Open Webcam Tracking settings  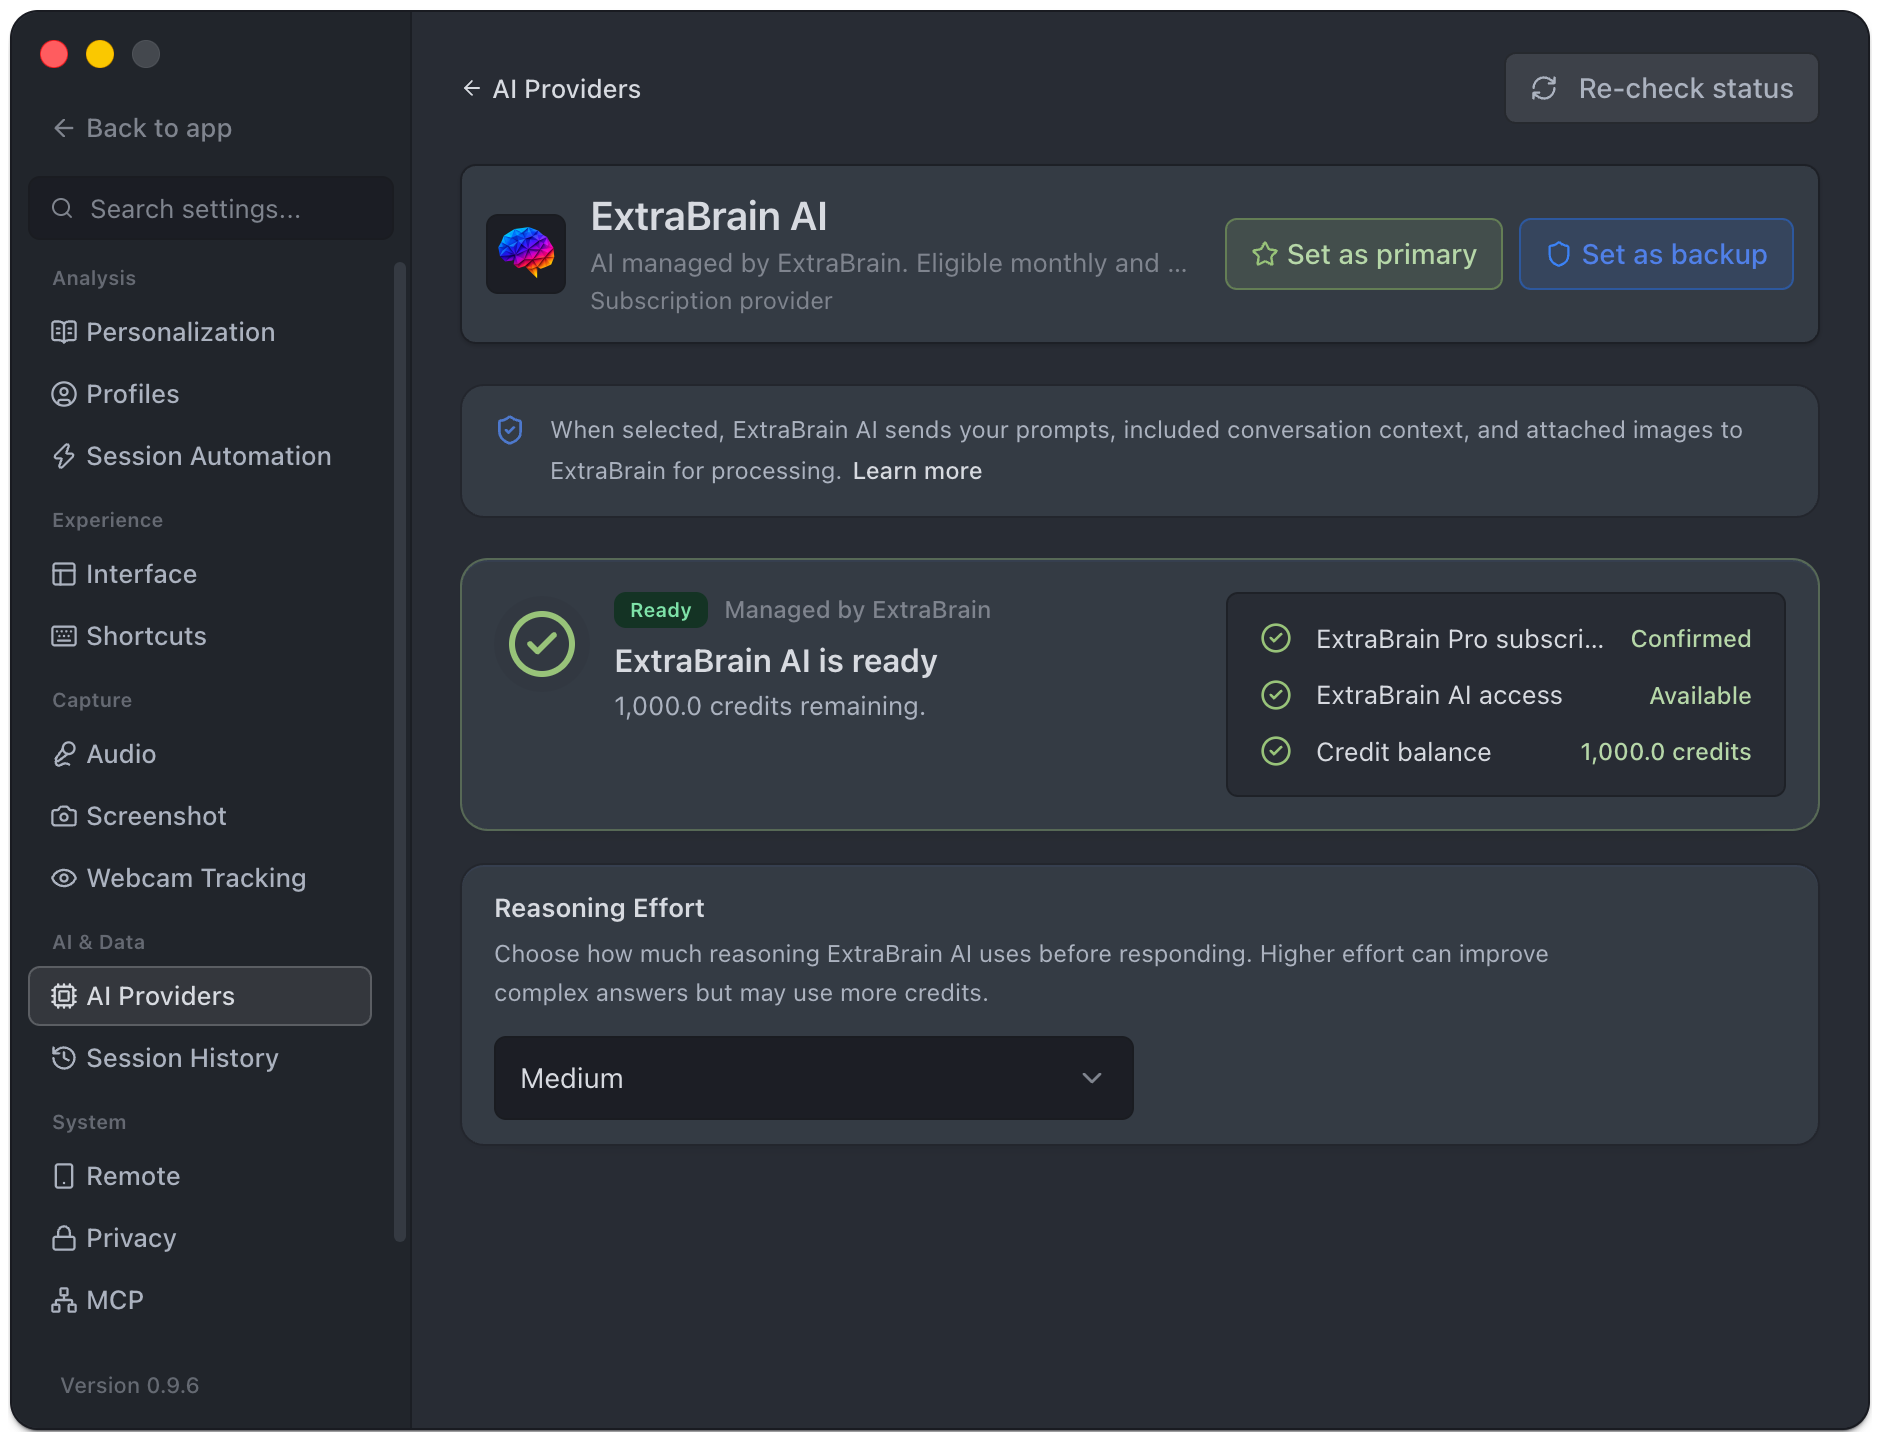click(200, 878)
